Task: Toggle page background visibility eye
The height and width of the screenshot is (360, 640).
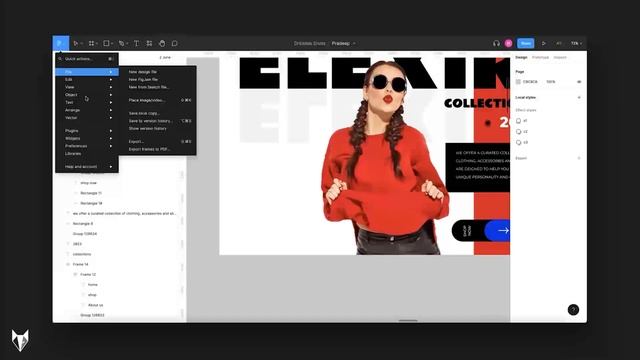Action: tap(579, 82)
